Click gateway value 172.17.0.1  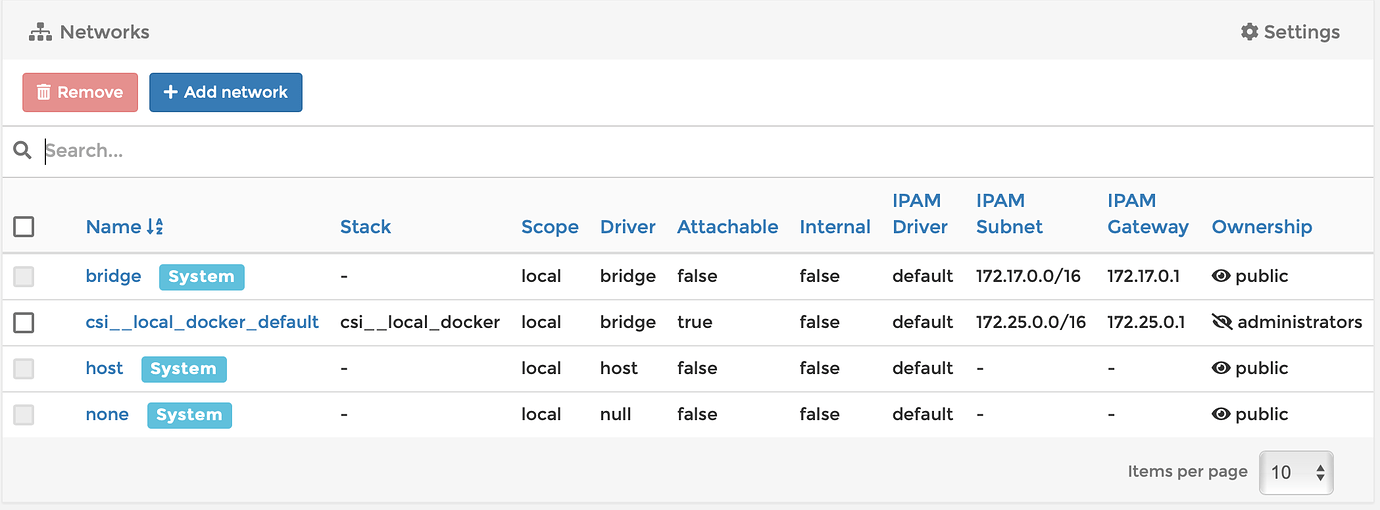(1145, 276)
